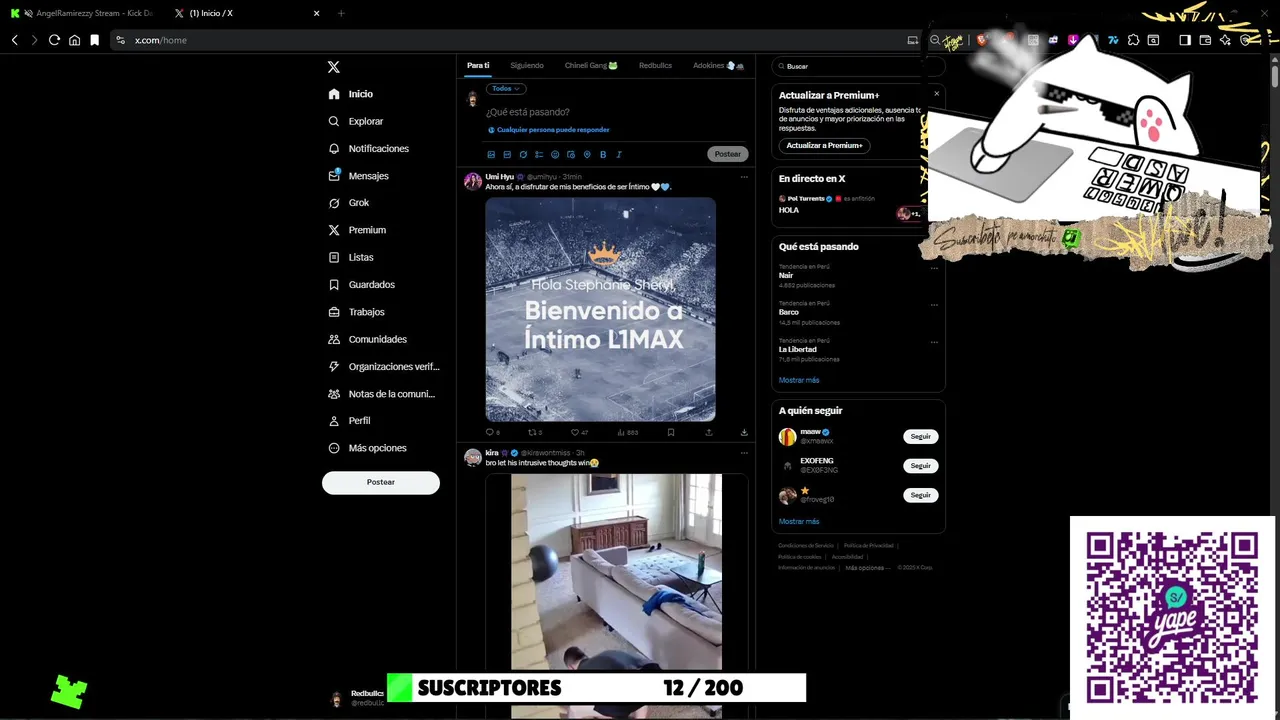Apply italic formatting in composer
Viewport: 1280px width, 720px height.
(619, 154)
